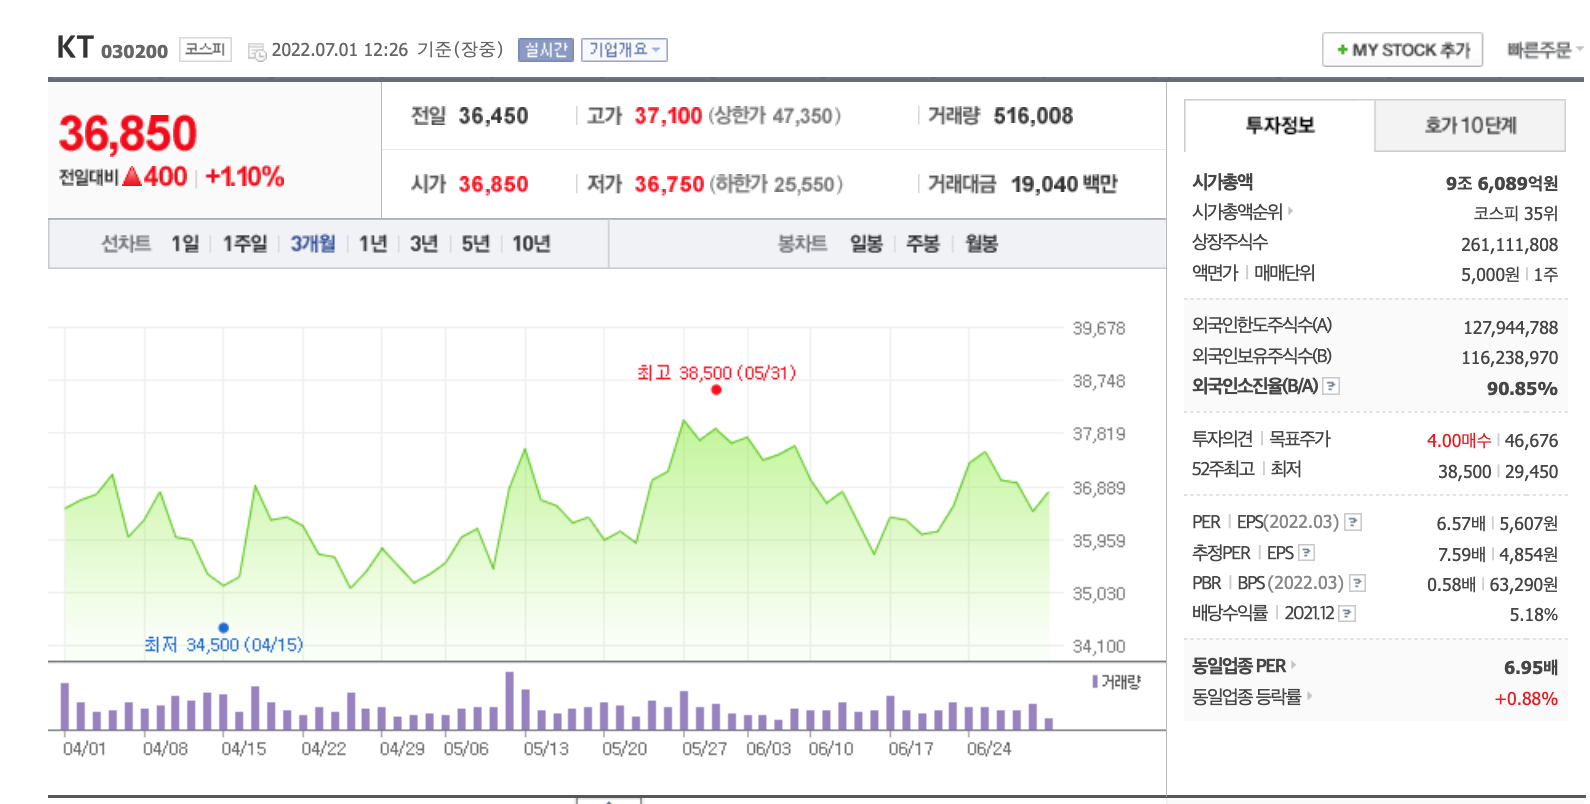Click the 시가총액 9조 6,089억원 value
1590x804 pixels.
click(x=1501, y=183)
